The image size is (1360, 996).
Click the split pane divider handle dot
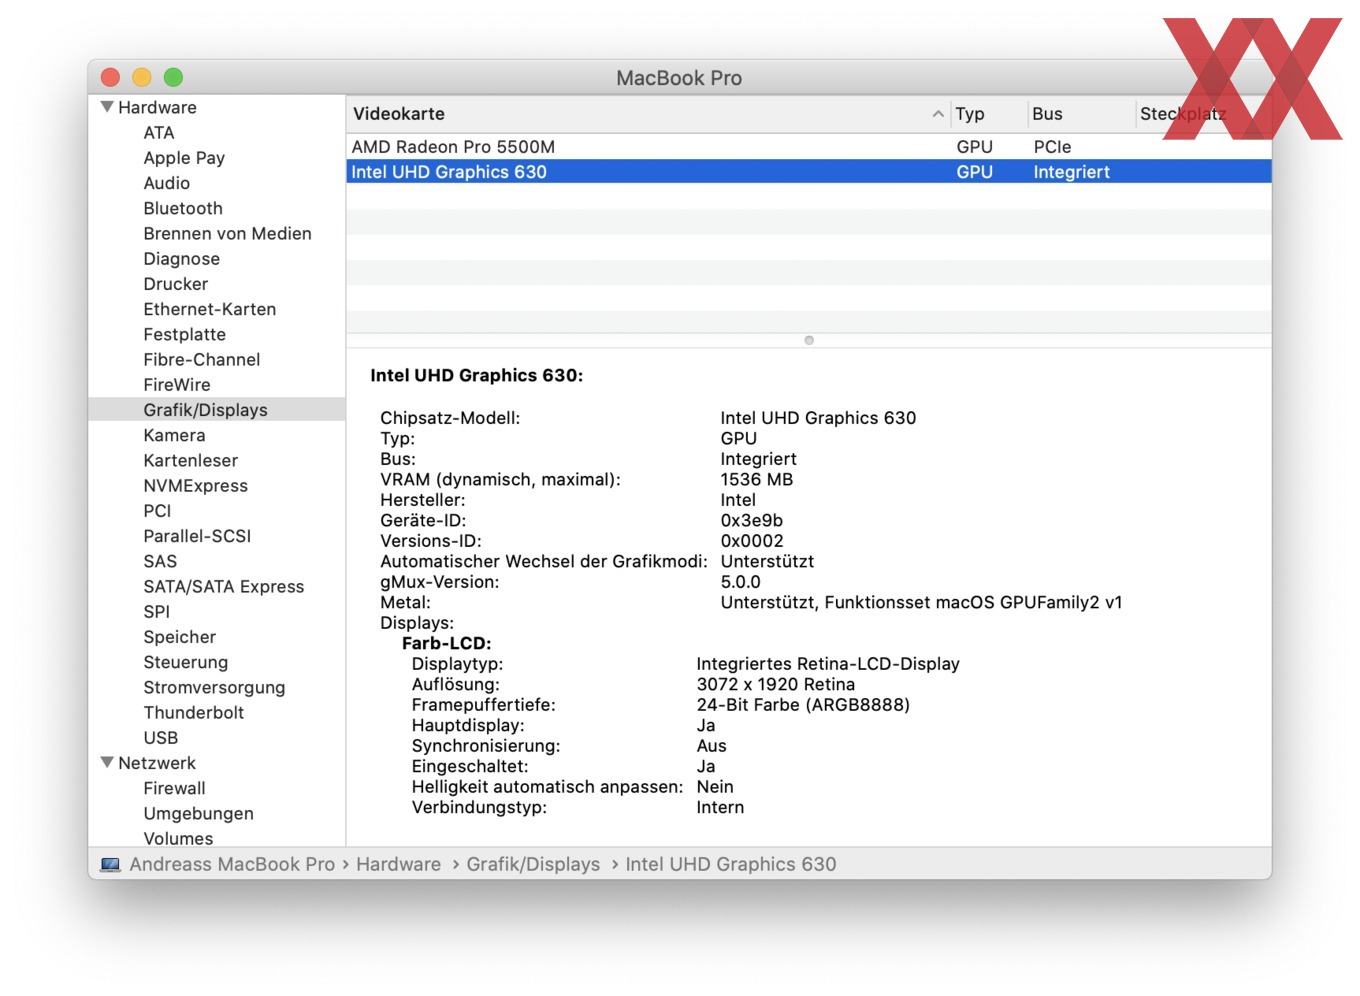click(x=809, y=340)
